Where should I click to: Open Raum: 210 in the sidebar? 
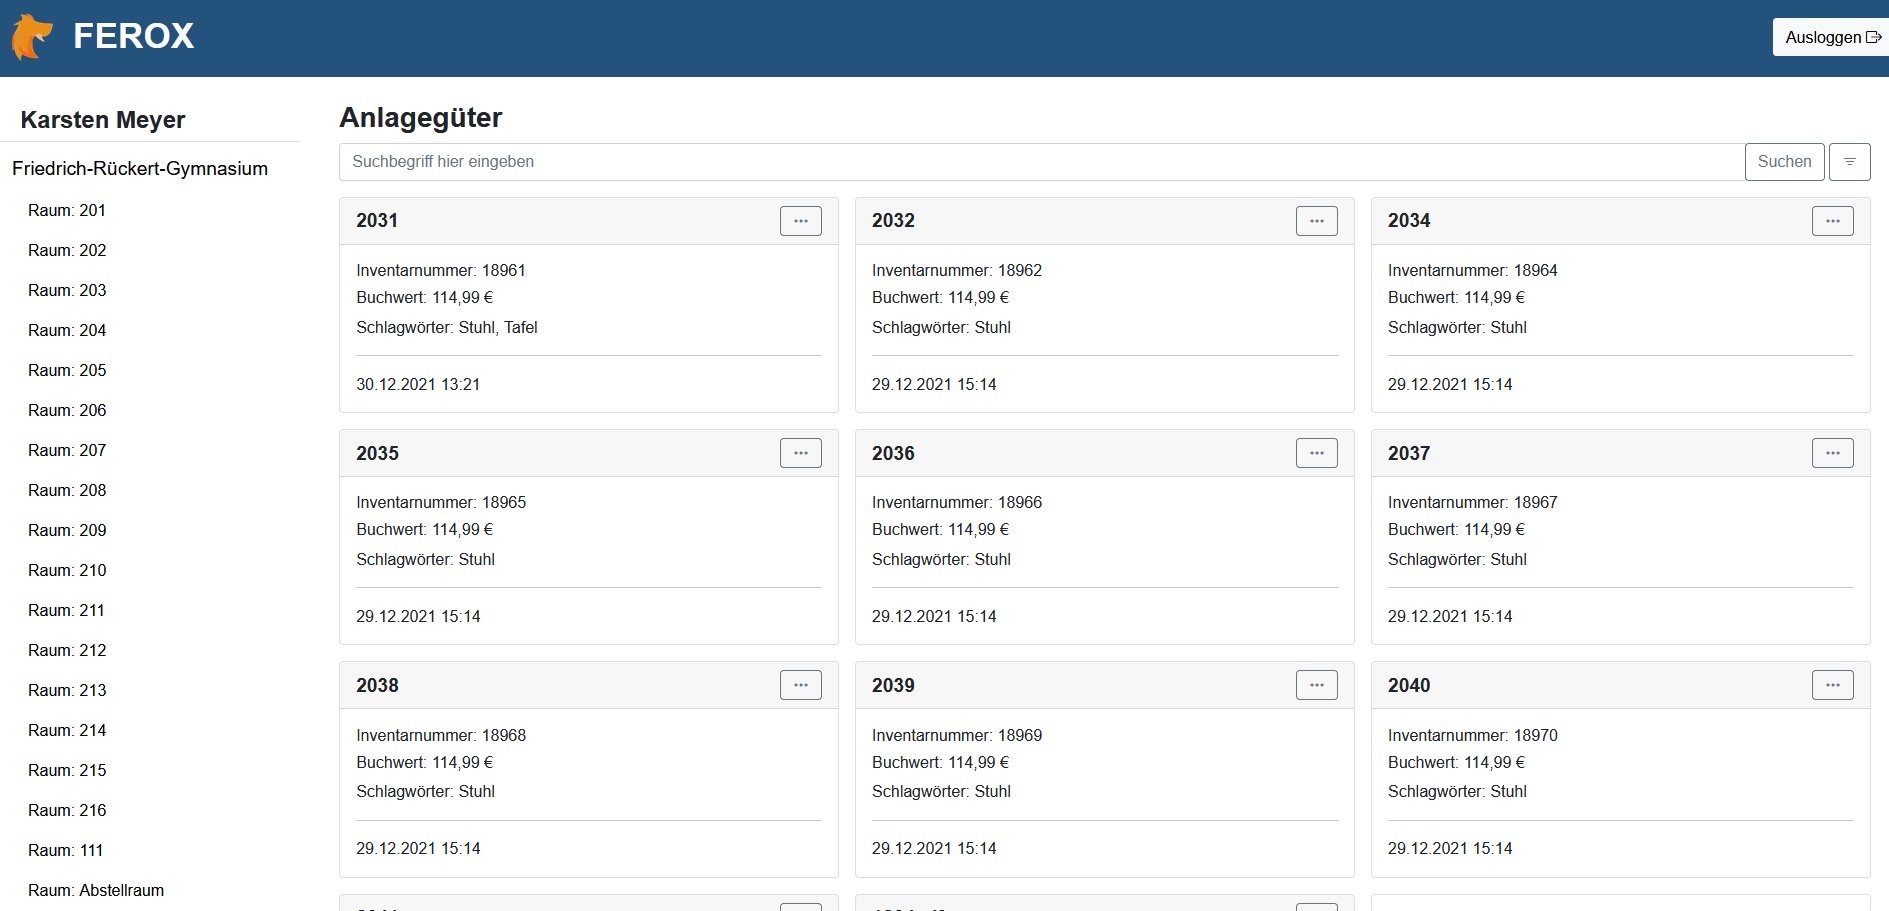click(67, 570)
